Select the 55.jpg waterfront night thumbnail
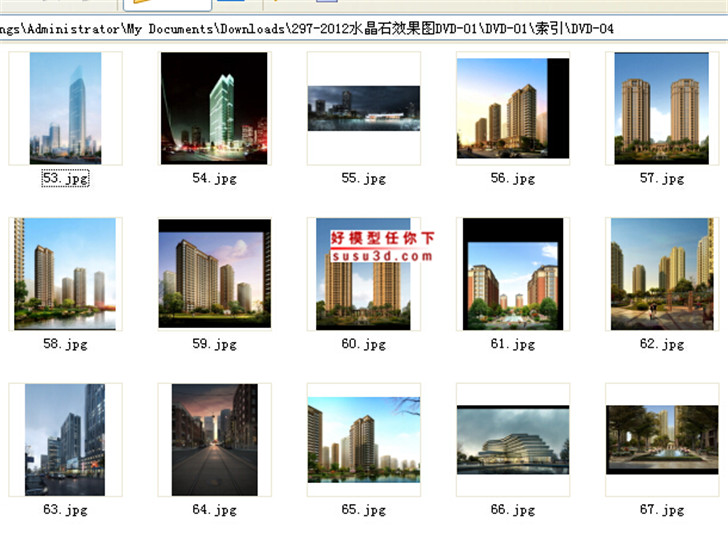The image size is (728, 533). tap(364, 108)
